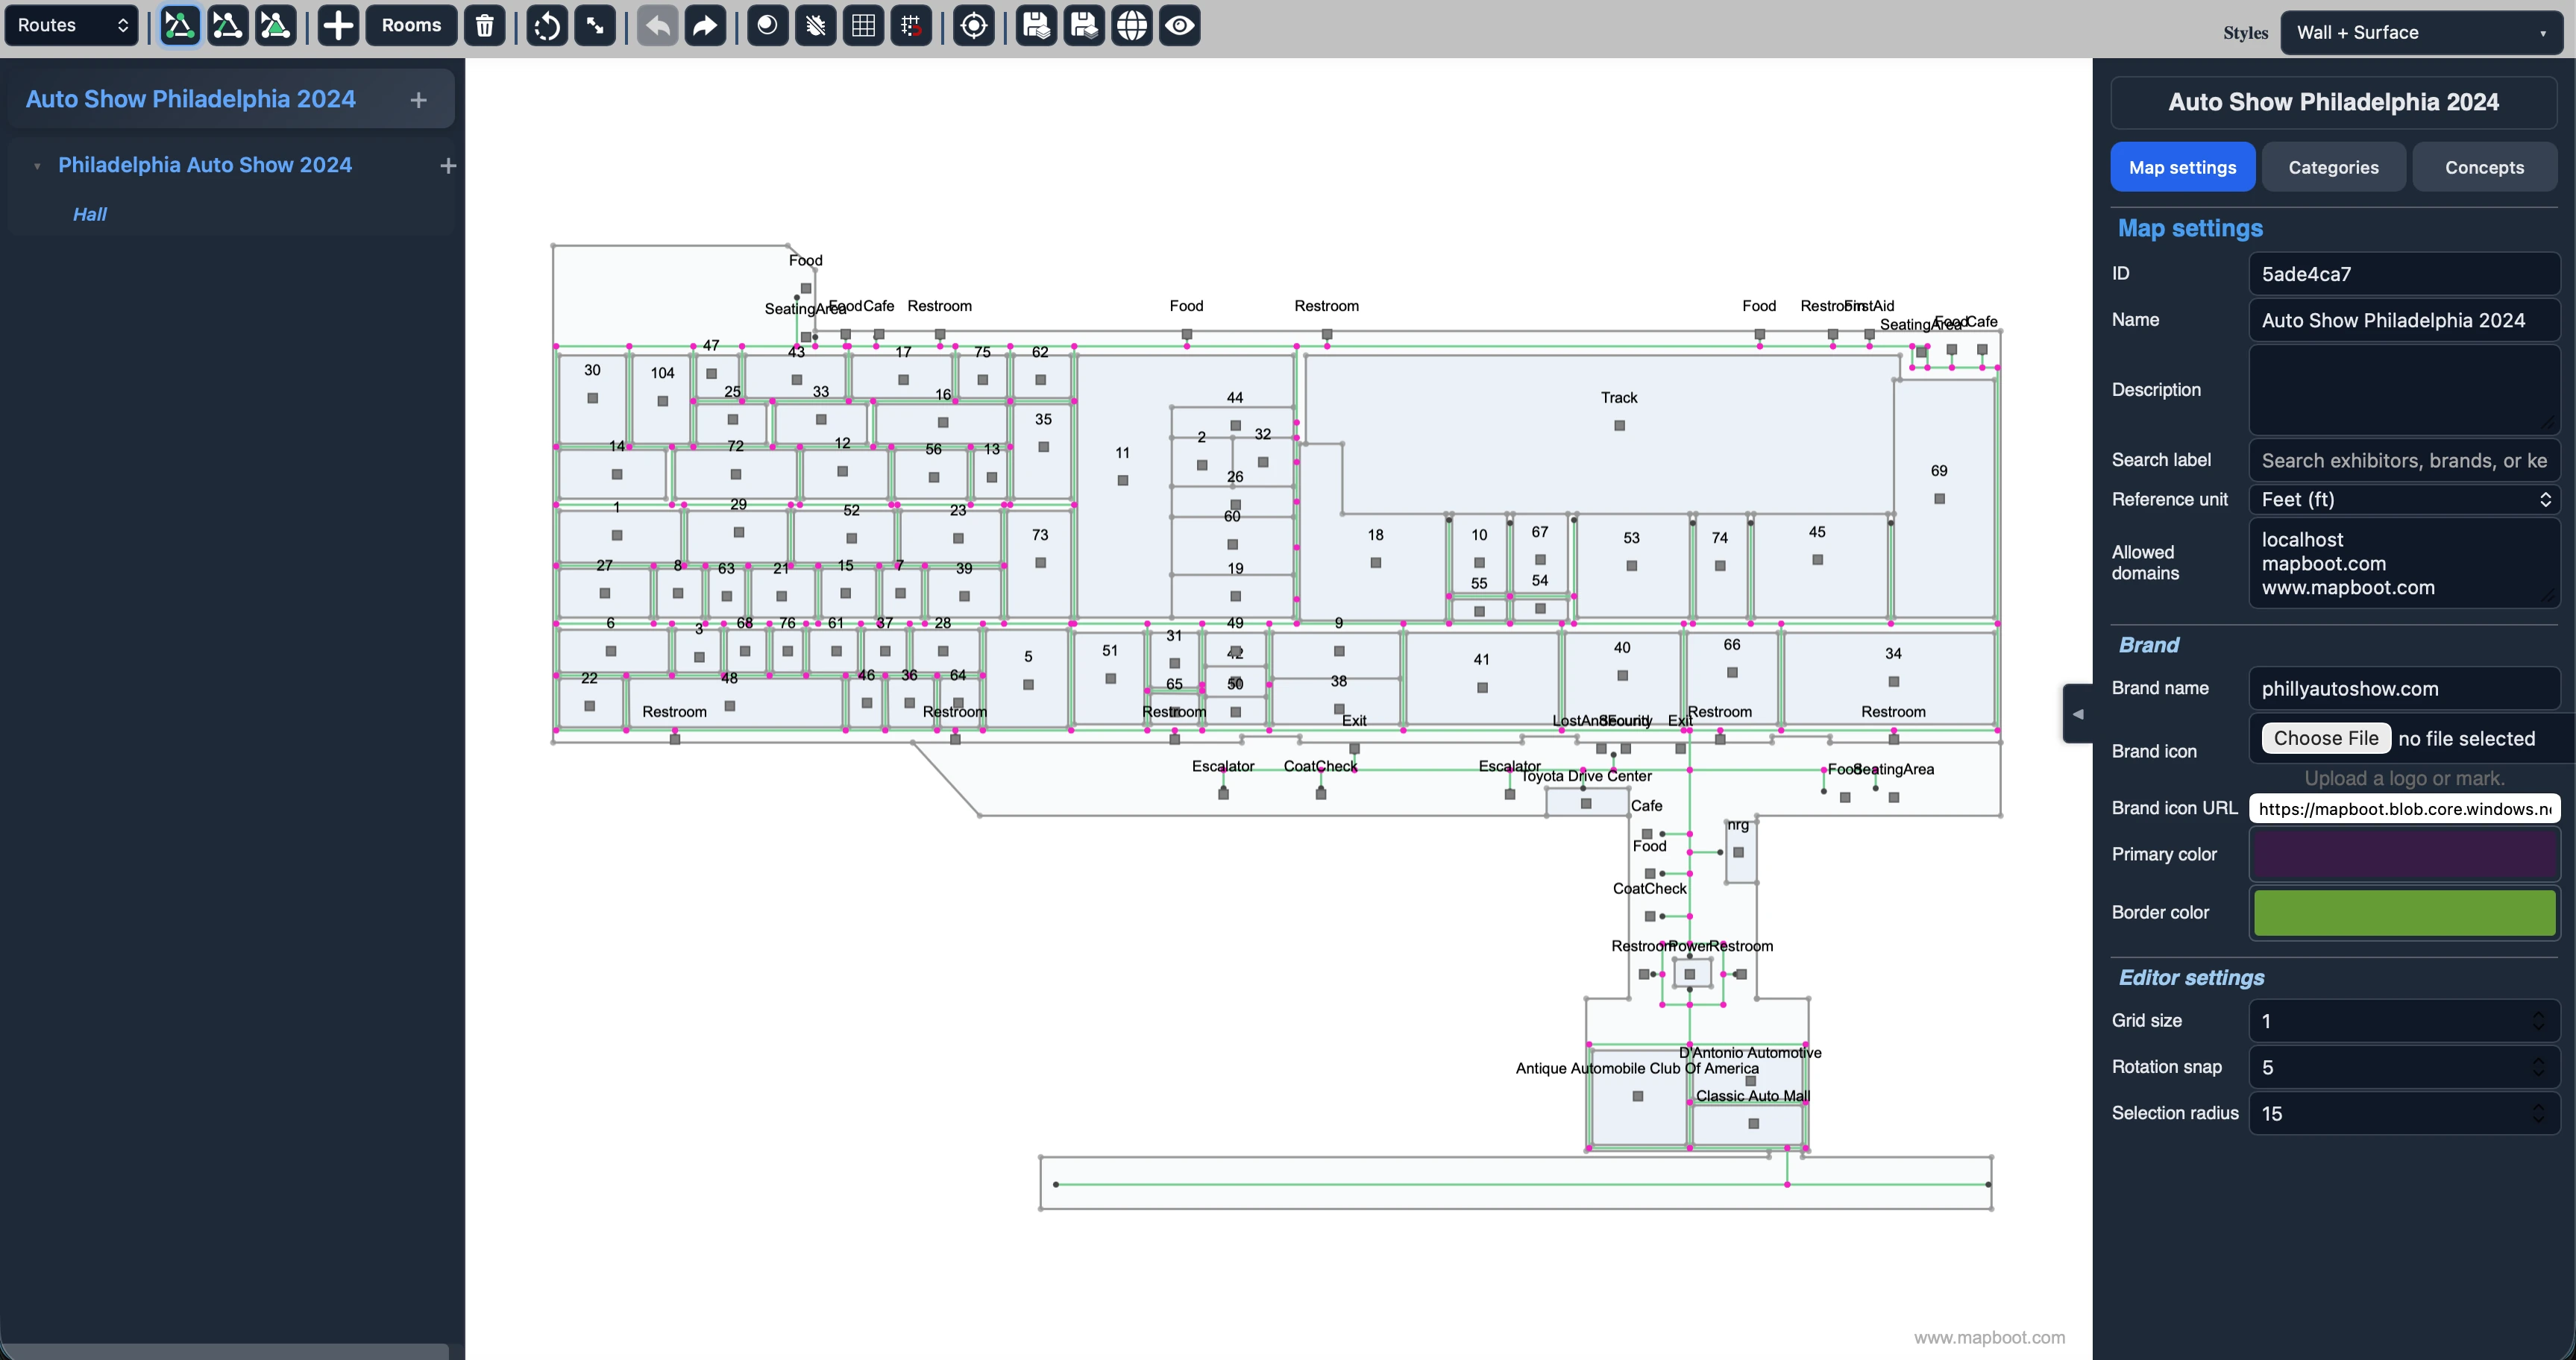2576x1360 pixels.
Task: Click the circle shading icon
Action: (767, 25)
